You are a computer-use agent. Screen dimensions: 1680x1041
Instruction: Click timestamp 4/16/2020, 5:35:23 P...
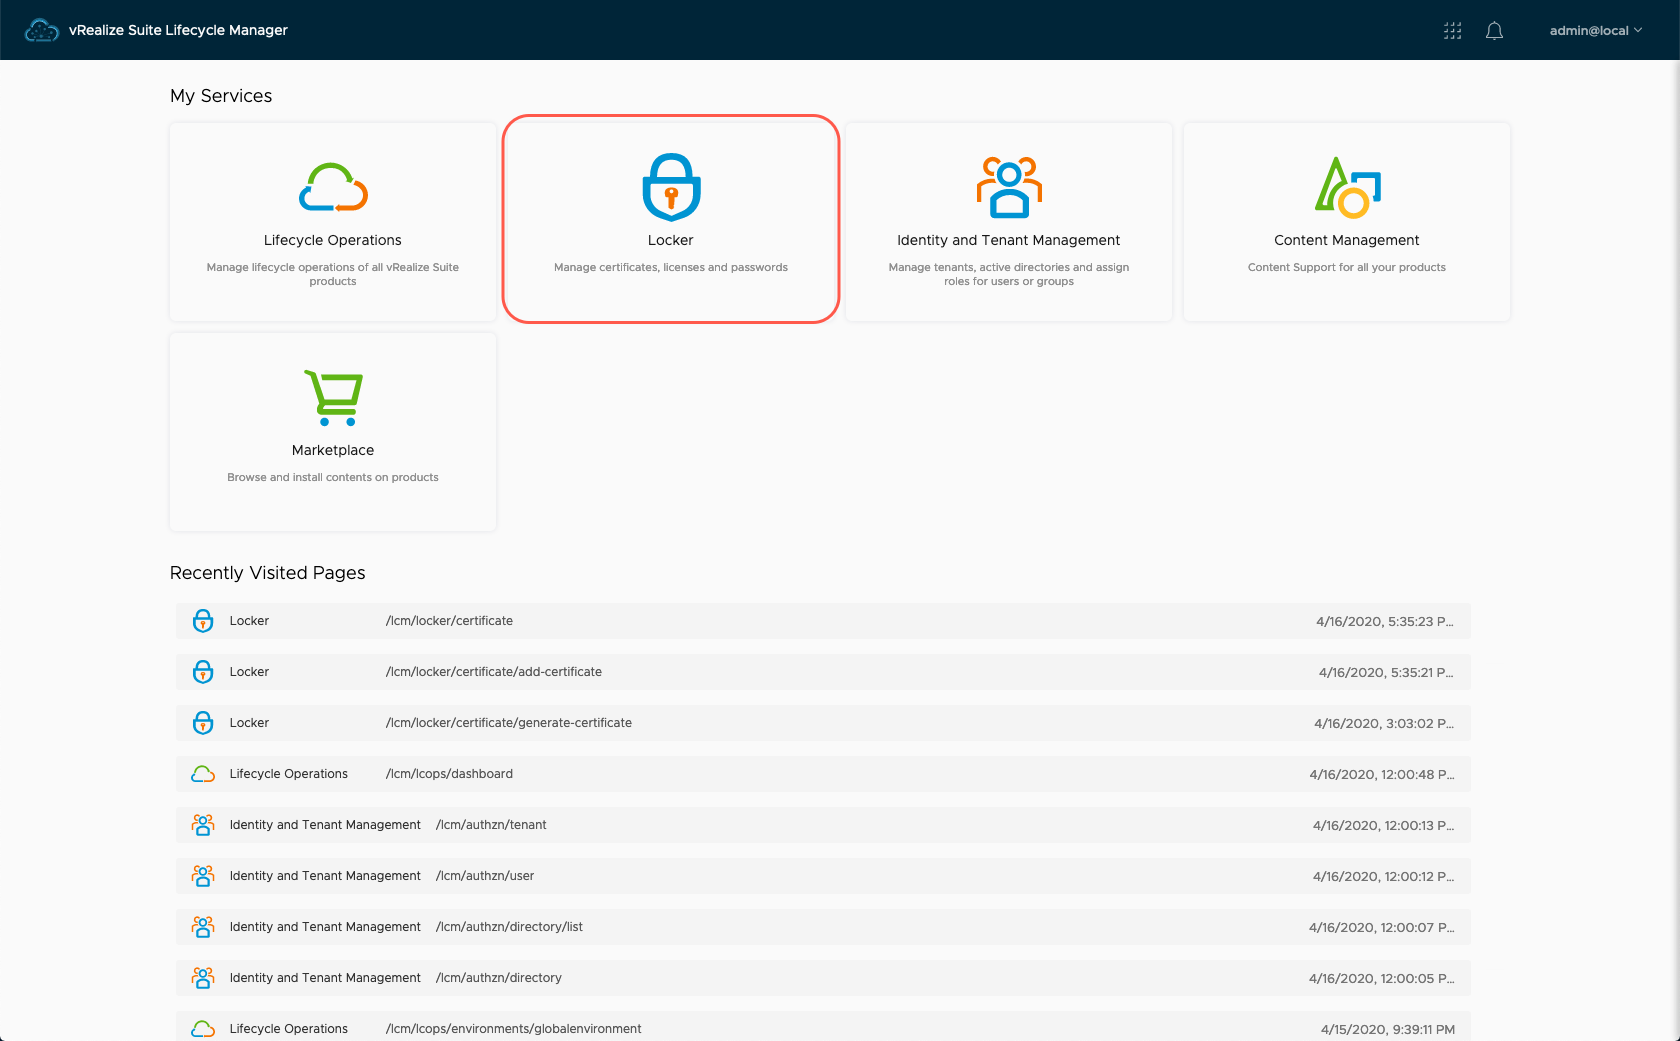click(1385, 622)
